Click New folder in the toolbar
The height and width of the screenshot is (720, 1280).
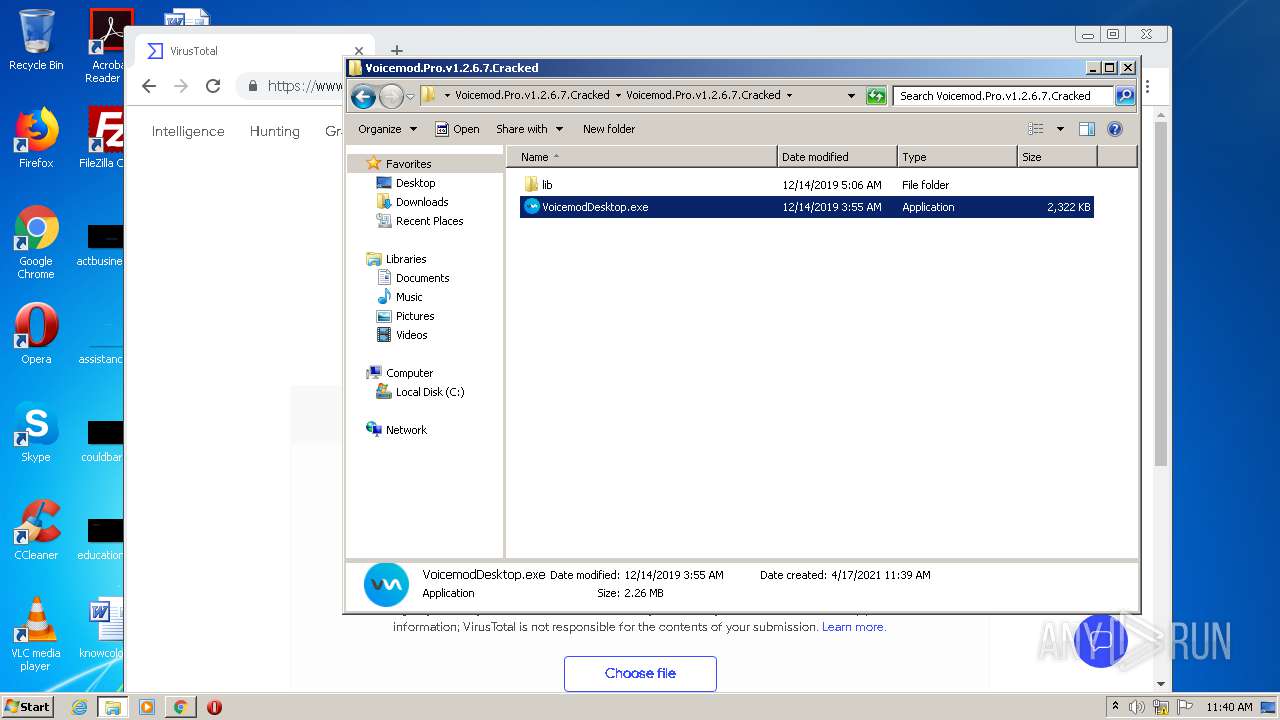609,129
